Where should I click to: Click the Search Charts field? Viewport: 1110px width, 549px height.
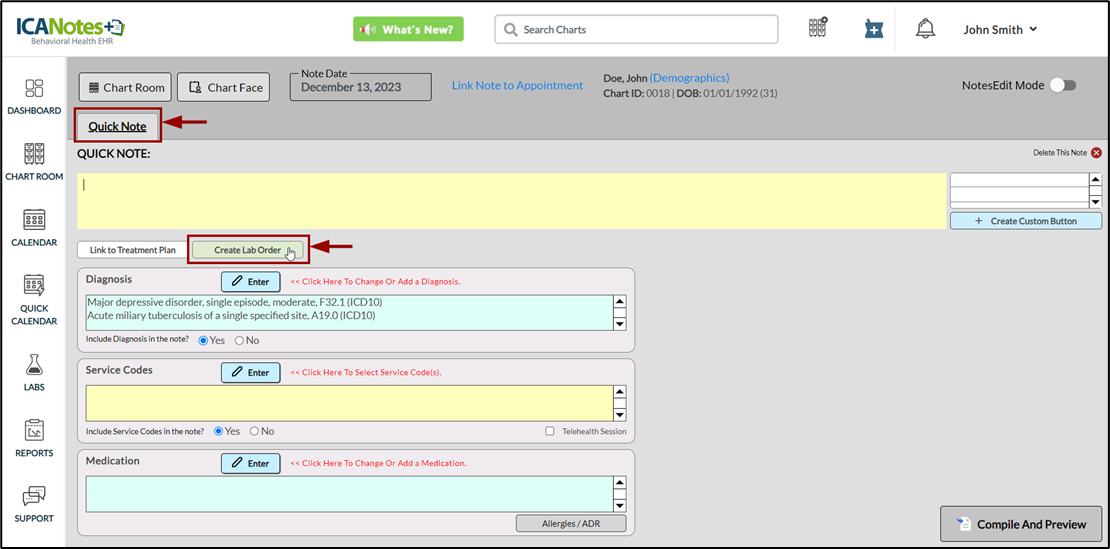click(x=636, y=30)
